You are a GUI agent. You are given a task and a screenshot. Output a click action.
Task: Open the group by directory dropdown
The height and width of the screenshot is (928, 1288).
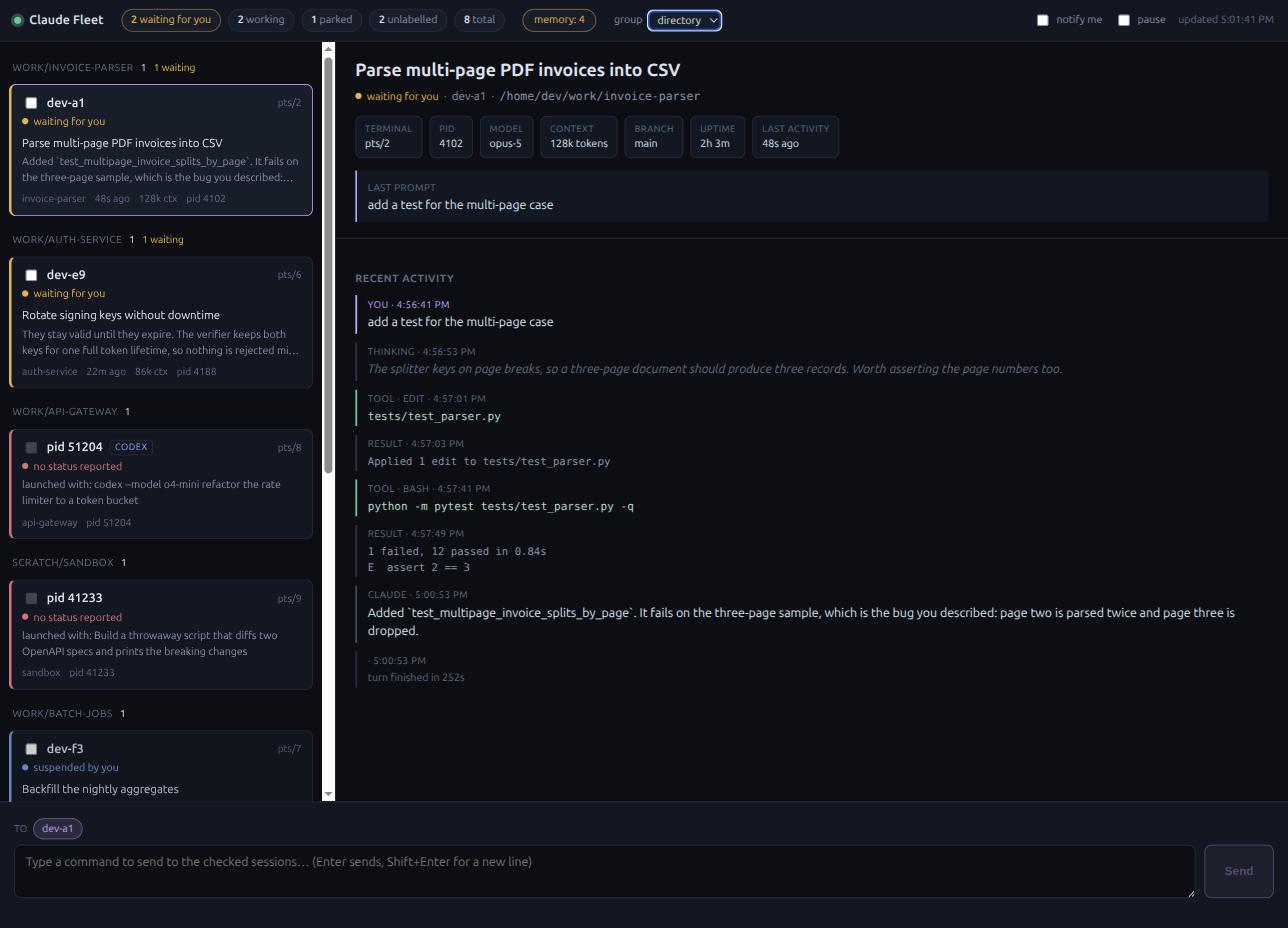pos(685,20)
